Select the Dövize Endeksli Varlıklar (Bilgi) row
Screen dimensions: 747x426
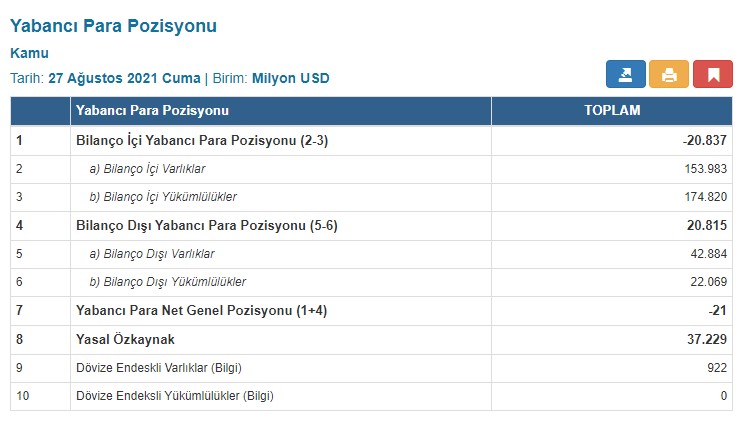(x=159, y=368)
